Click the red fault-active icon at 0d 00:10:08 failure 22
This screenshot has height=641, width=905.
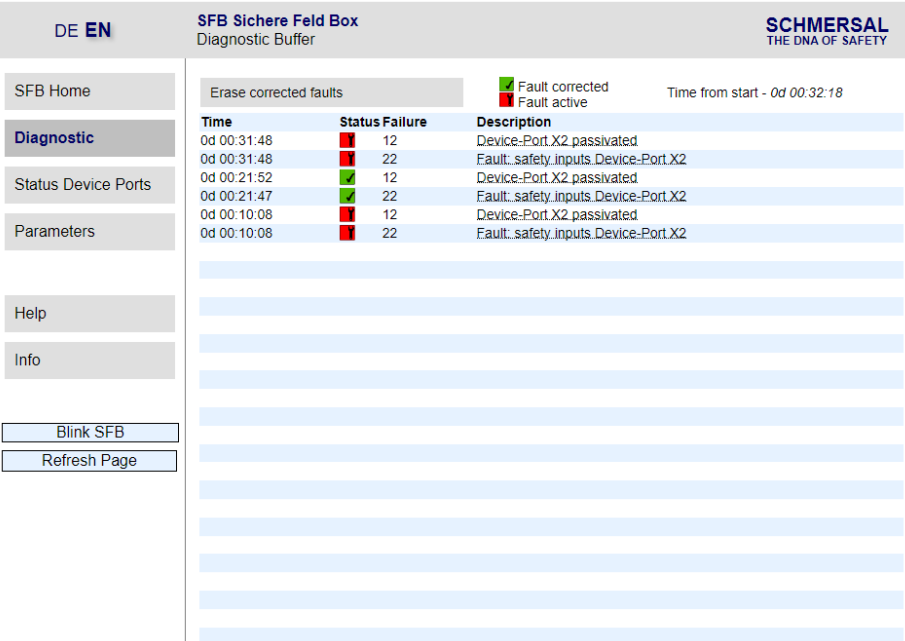pos(347,233)
